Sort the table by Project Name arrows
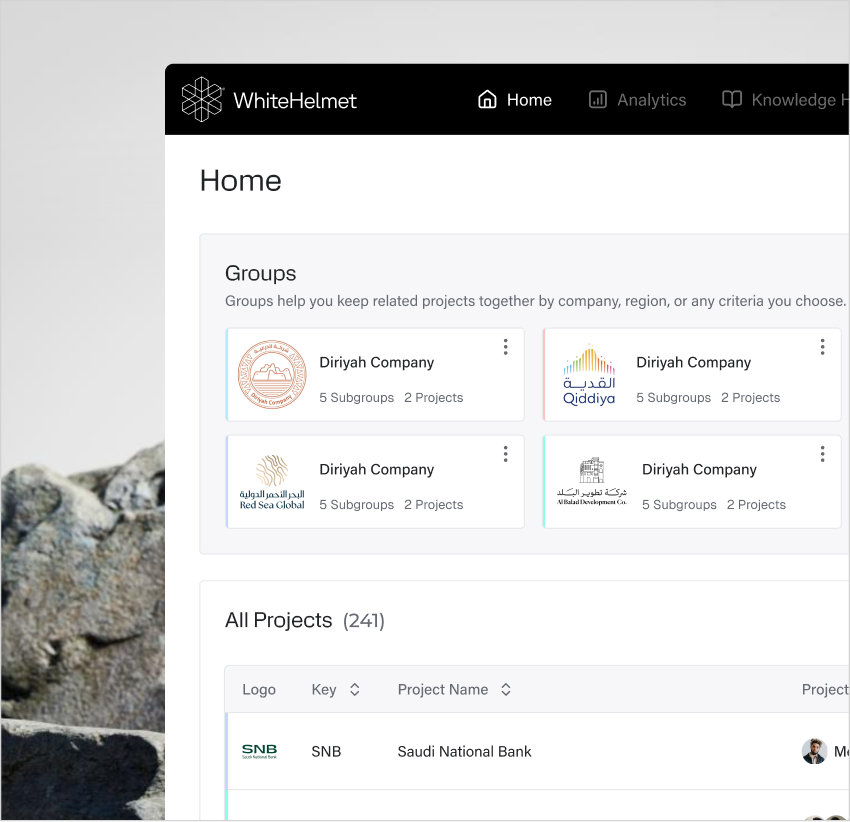This screenshot has width=850, height=822. point(506,690)
